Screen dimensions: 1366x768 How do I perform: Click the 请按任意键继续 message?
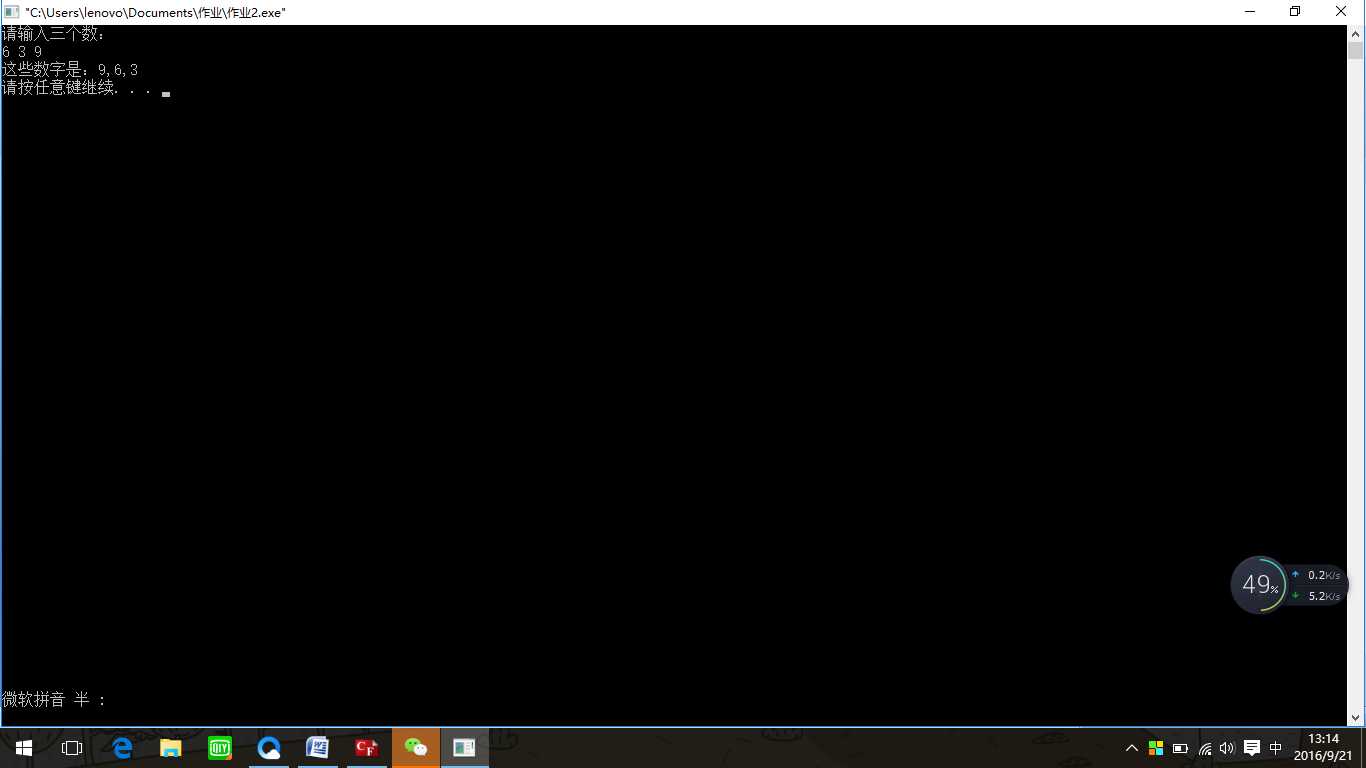pyautogui.click(x=77, y=88)
